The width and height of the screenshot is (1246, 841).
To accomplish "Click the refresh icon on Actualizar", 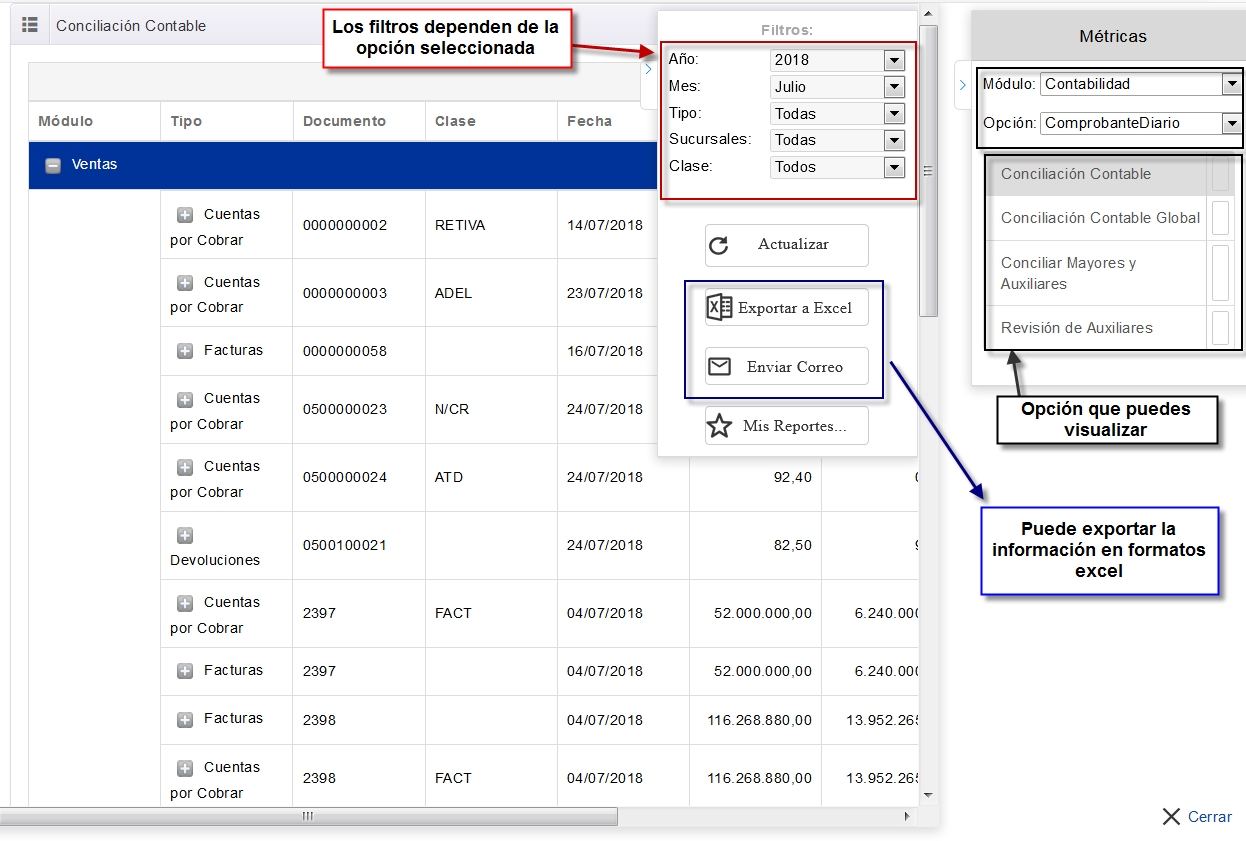I will click(718, 245).
